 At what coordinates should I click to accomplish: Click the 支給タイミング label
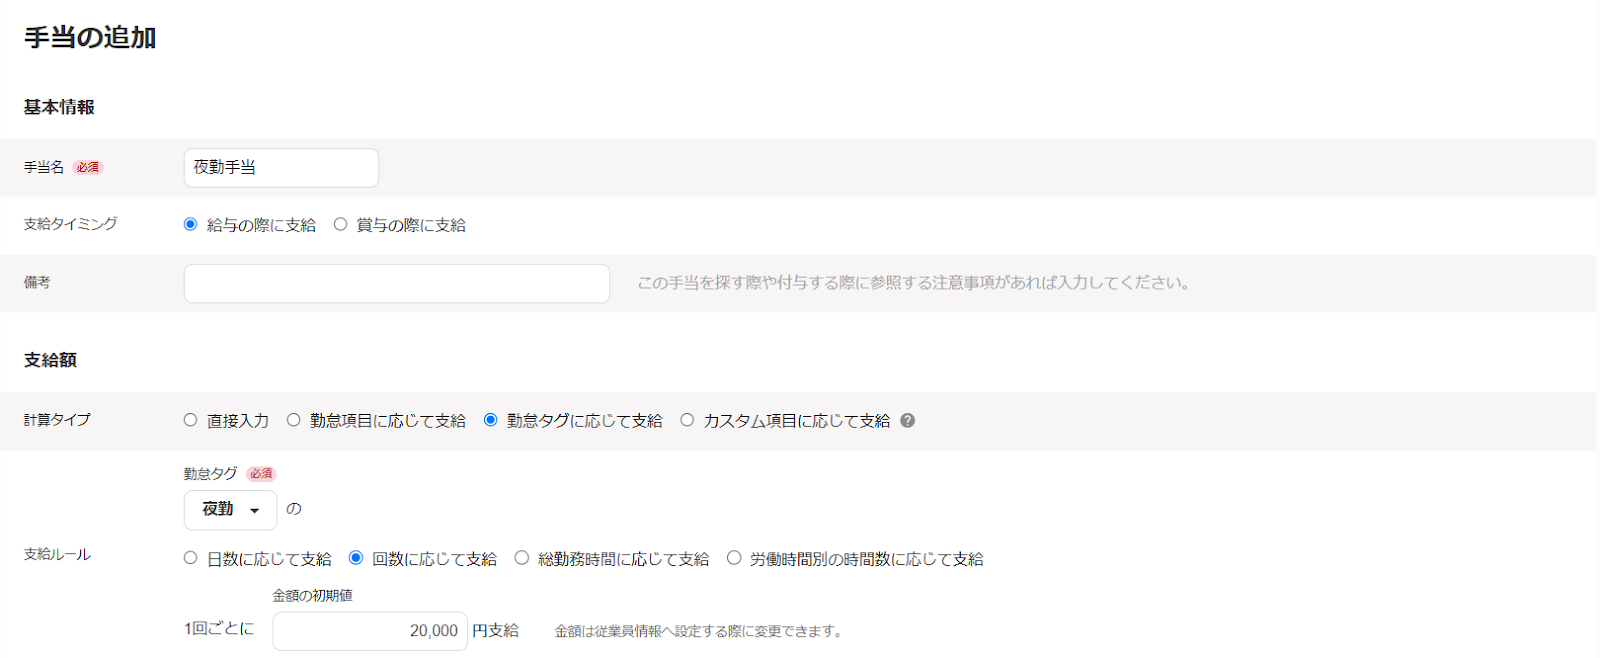(x=70, y=224)
